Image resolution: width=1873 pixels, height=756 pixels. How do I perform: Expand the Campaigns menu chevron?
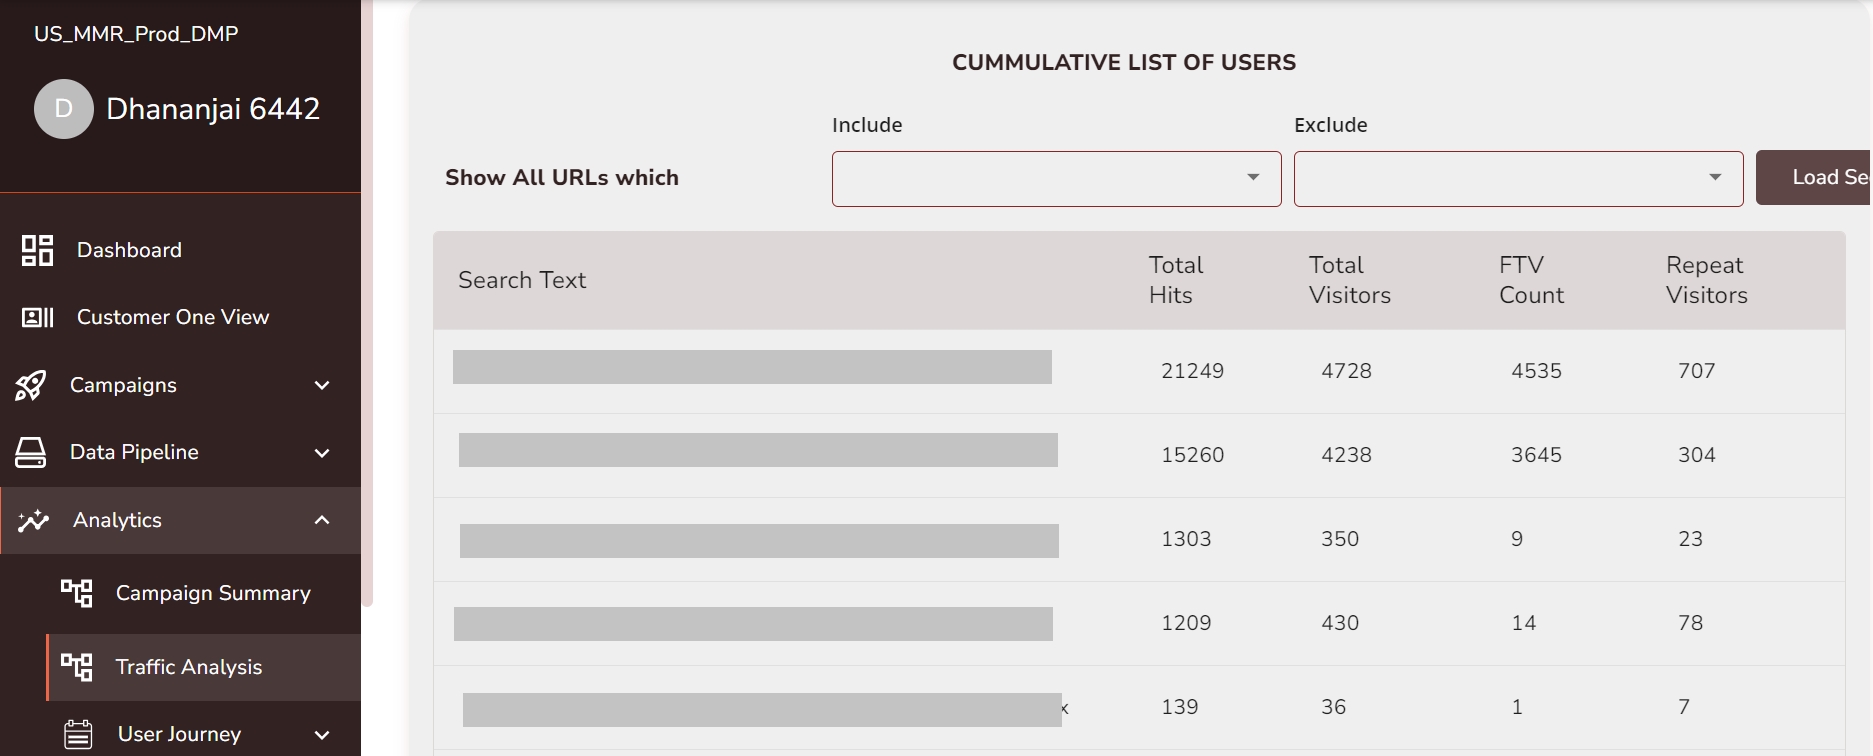coord(322,385)
